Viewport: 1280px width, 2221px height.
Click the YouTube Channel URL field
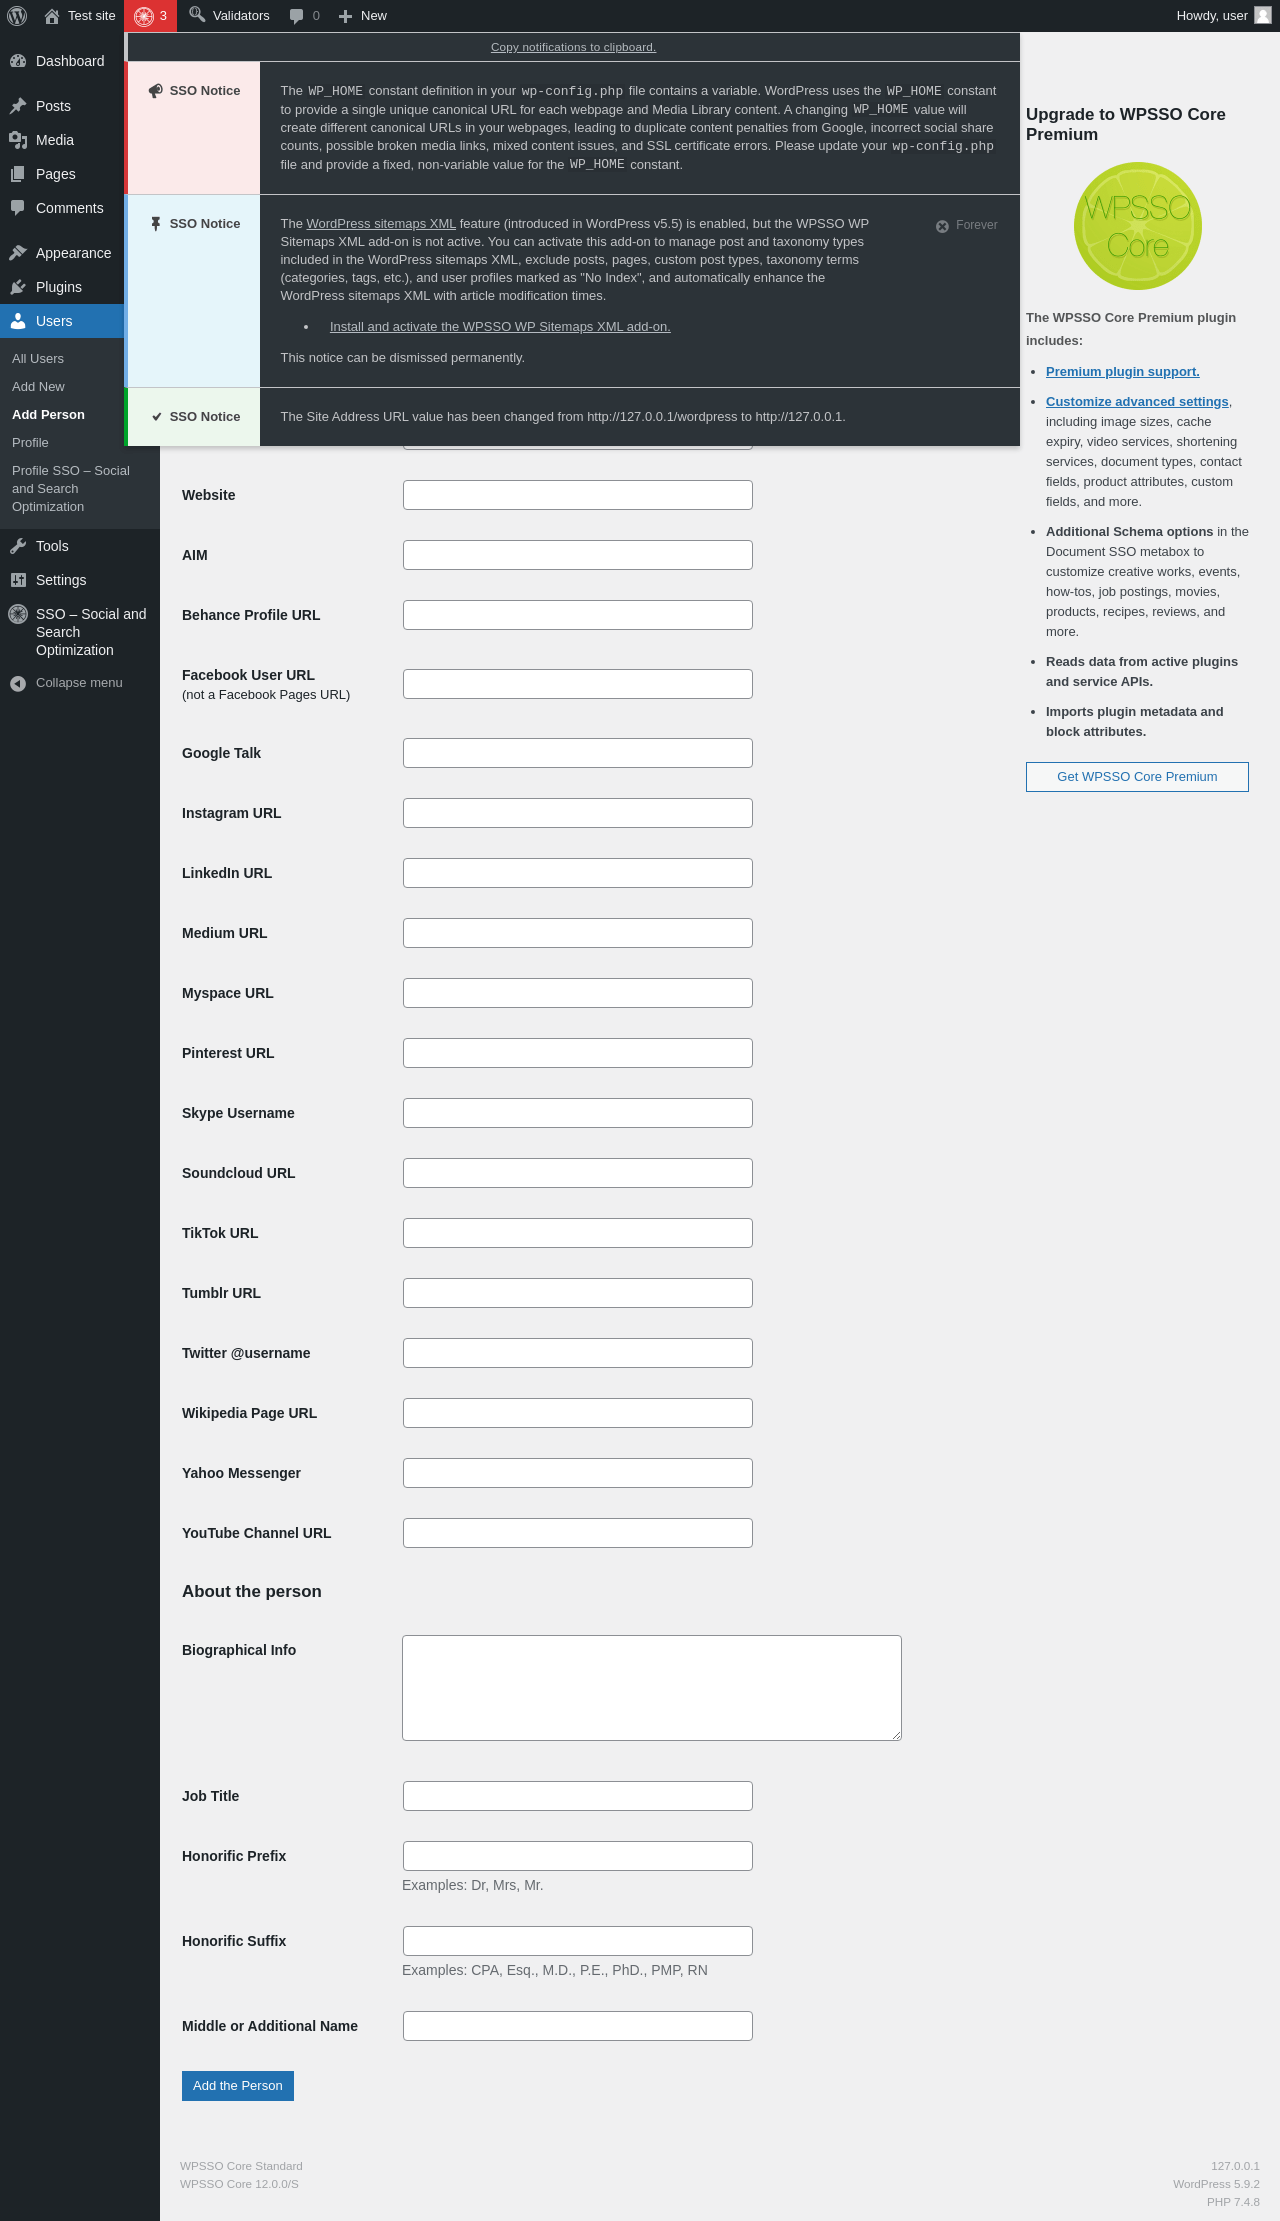(578, 1533)
